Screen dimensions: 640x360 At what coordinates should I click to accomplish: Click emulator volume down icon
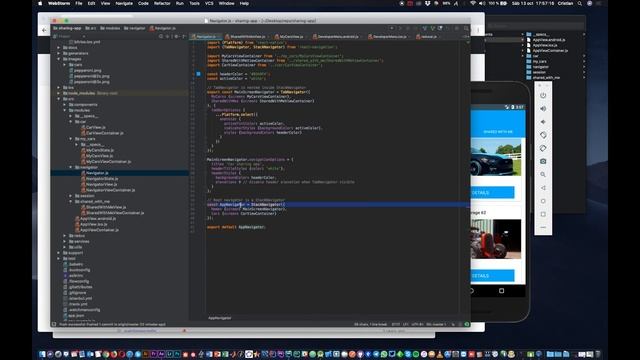click(543, 122)
